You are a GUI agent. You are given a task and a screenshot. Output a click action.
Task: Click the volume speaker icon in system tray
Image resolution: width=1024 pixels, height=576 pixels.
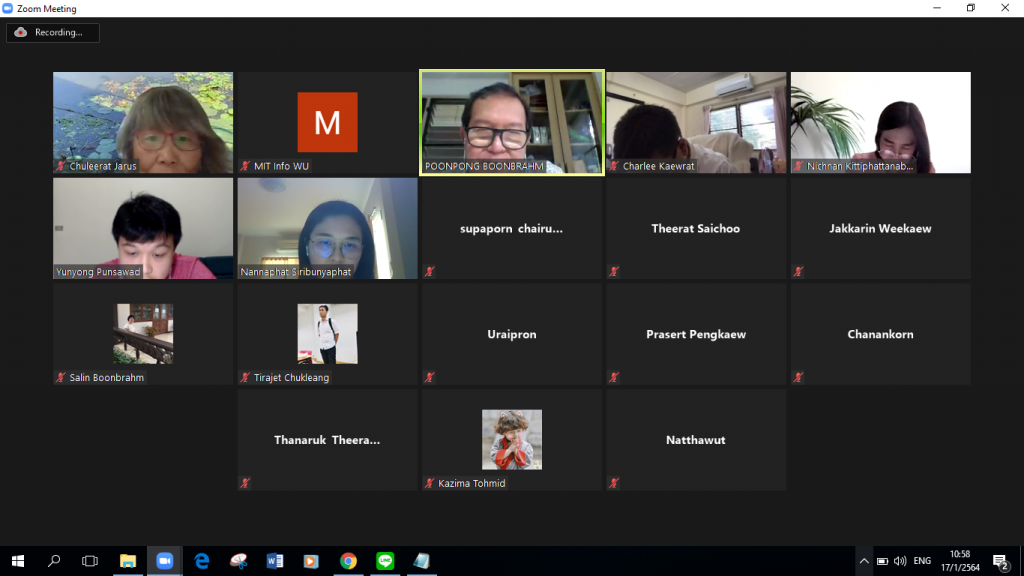pyautogui.click(x=899, y=561)
